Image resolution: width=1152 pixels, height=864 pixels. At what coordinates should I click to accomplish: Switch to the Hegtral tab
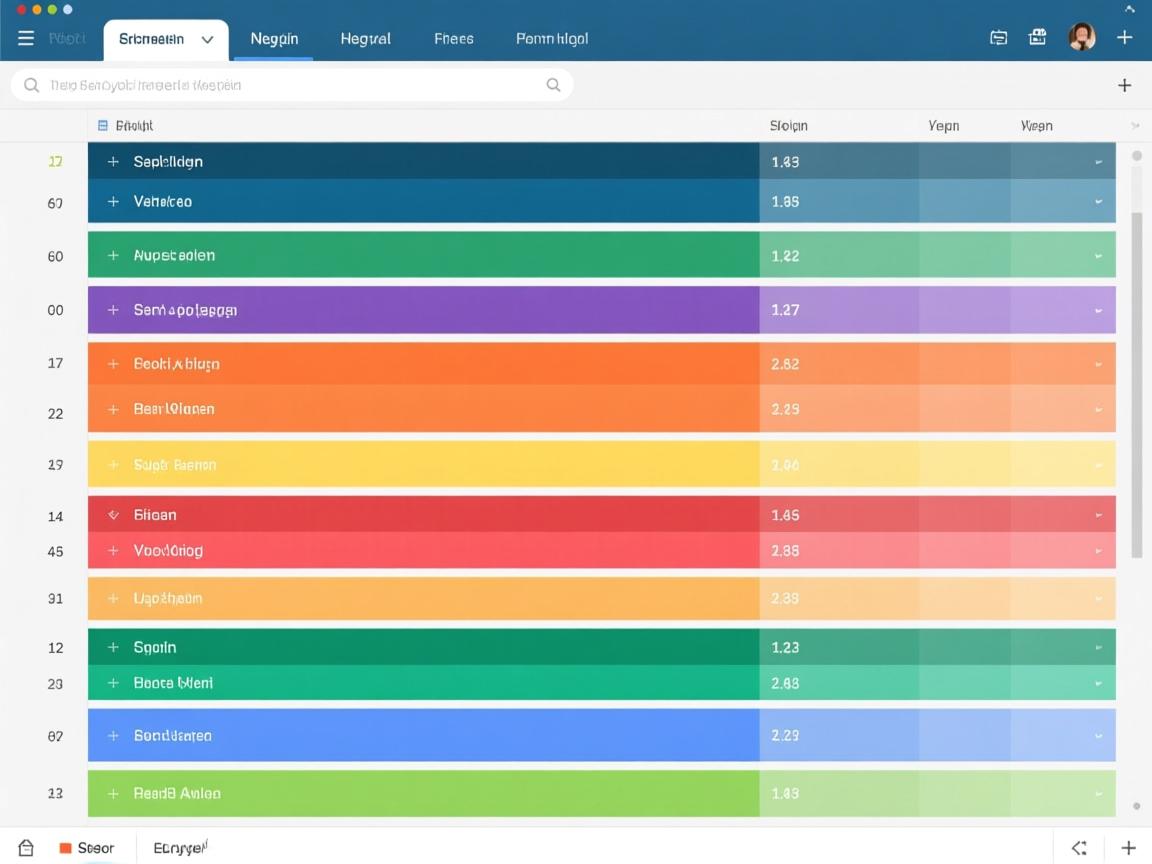coord(365,39)
